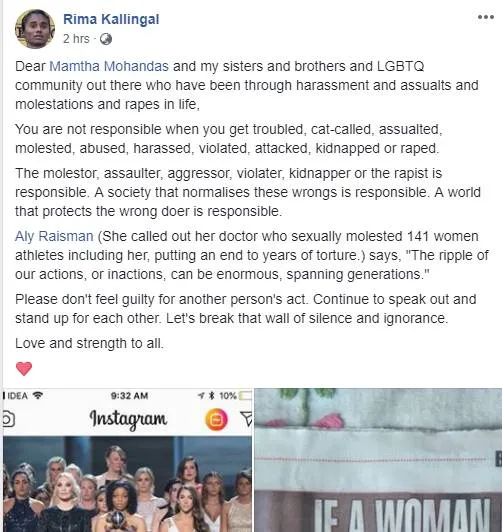Open Rima Kallingal's profile name link
The height and width of the screenshot is (532, 502).
point(111,19)
